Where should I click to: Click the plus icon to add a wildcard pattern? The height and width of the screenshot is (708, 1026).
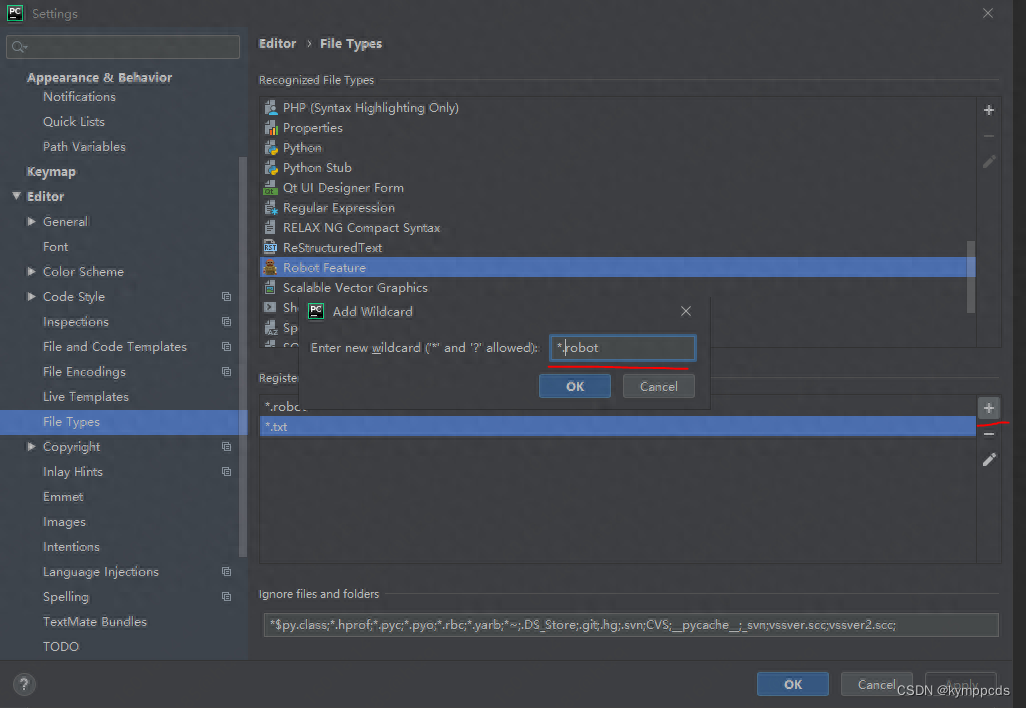[988, 408]
